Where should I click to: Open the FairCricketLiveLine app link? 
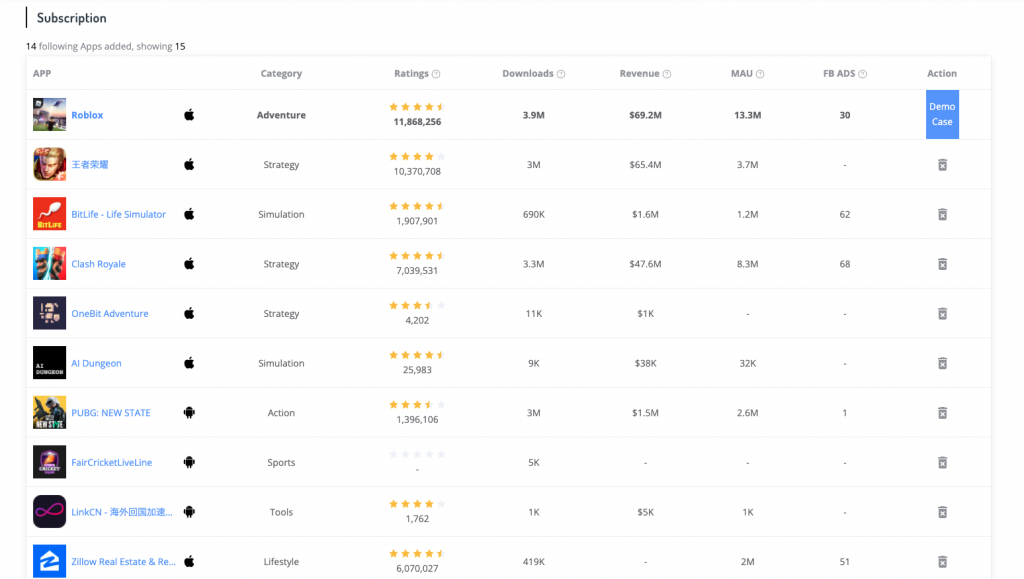click(112, 463)
